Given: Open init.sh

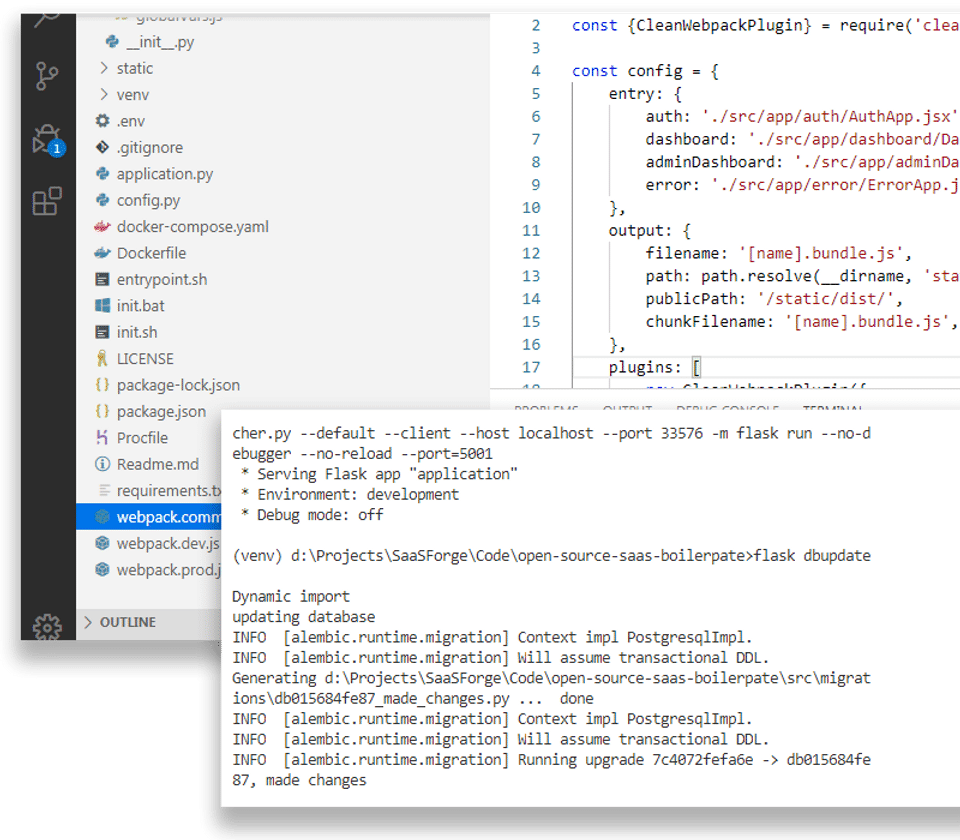Looking at the screenshot, I should click(x=137, y=332).
